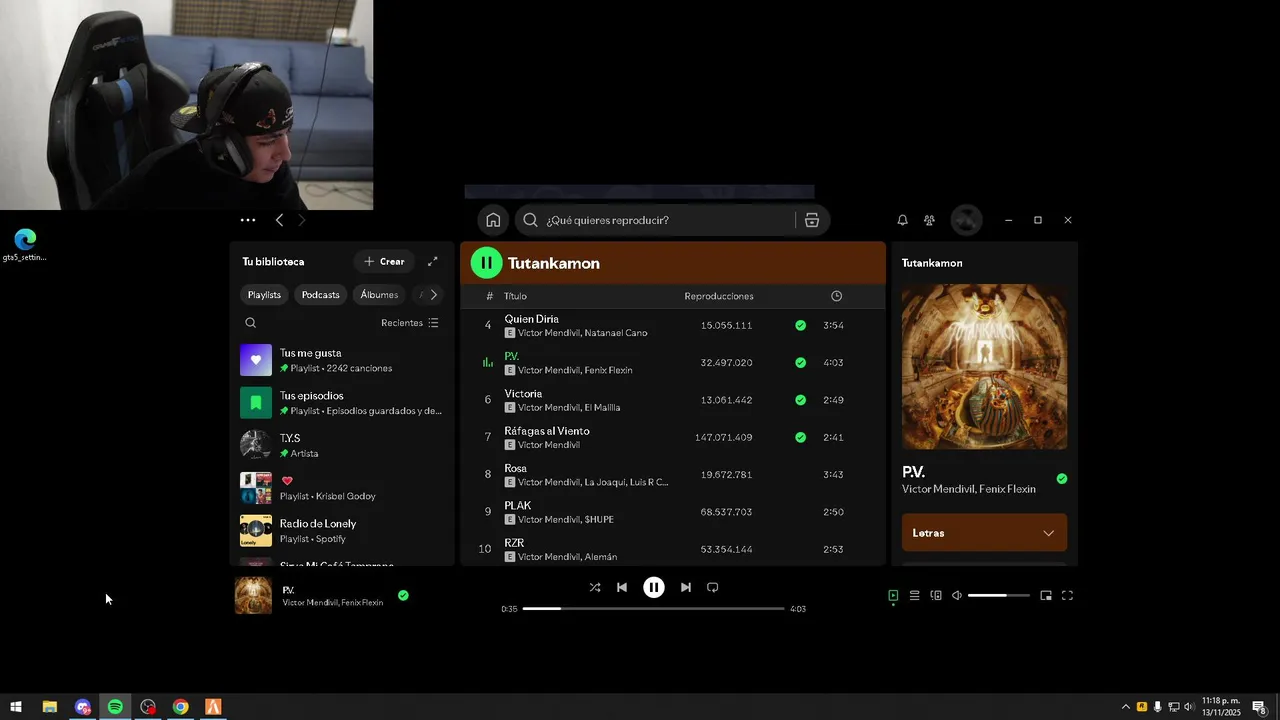Screen dimensions: 1280x720
Task: Filter library by Playlists
Action: click(x=264, y=294)
